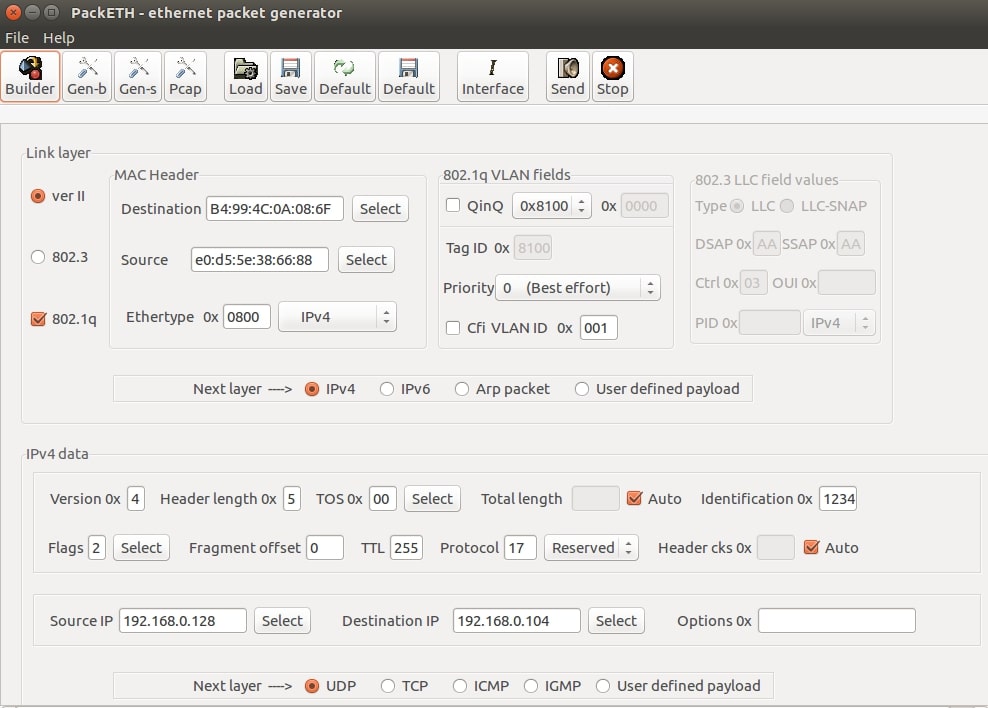The height and width of the screenshot is (708, 988).
Task: Click the IP Version field
Action: [135, 498]
